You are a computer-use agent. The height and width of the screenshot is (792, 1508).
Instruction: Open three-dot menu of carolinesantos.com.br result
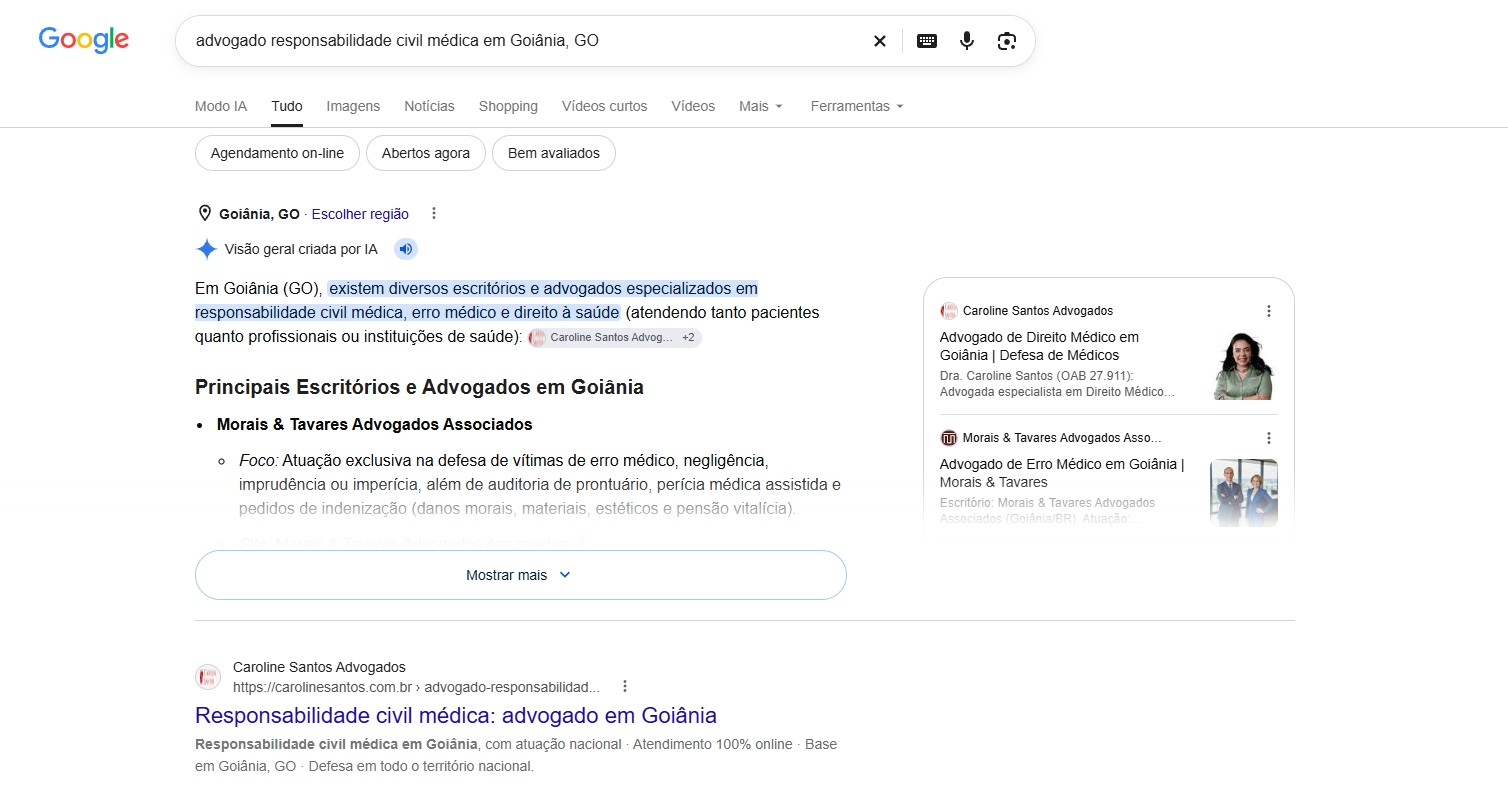point(625,686)
